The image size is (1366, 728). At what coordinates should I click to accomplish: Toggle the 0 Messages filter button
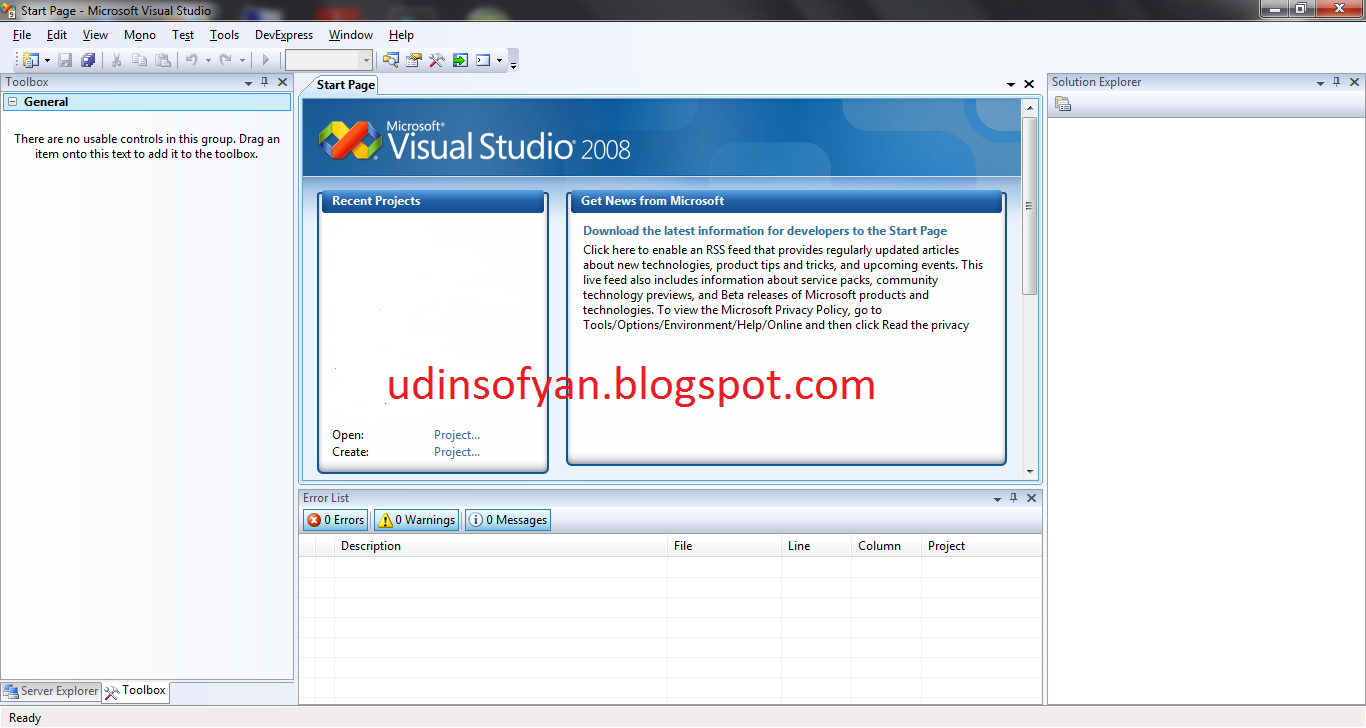[508, 520]
